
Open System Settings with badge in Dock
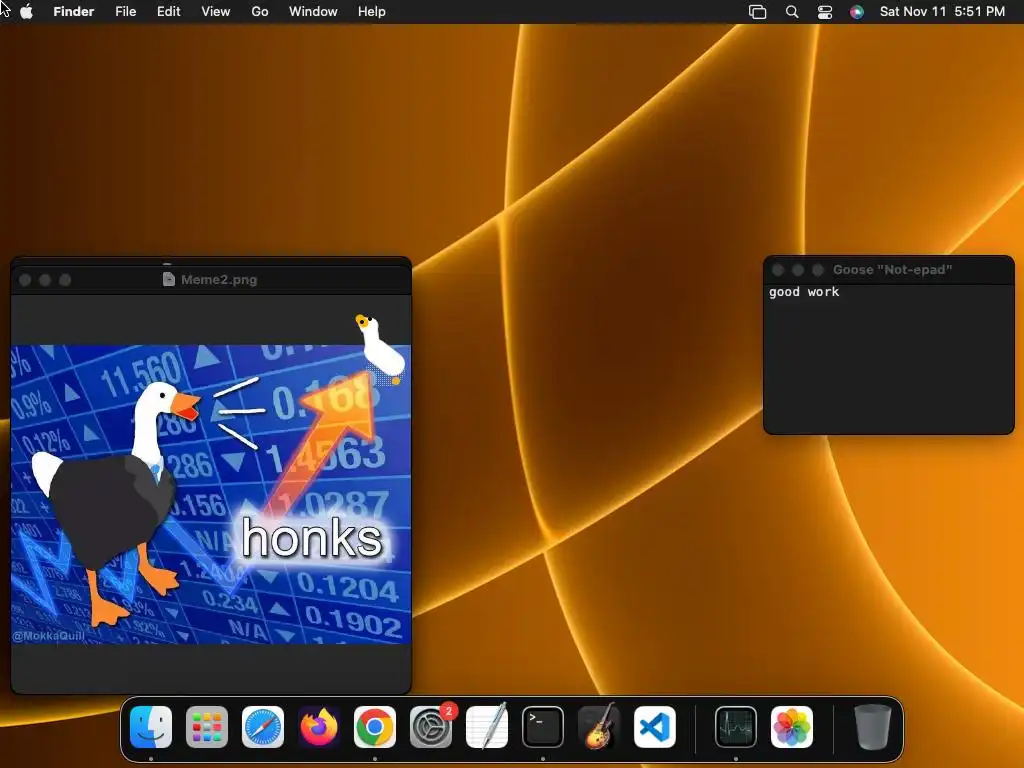pyautogui.click(x=431, y=727)
